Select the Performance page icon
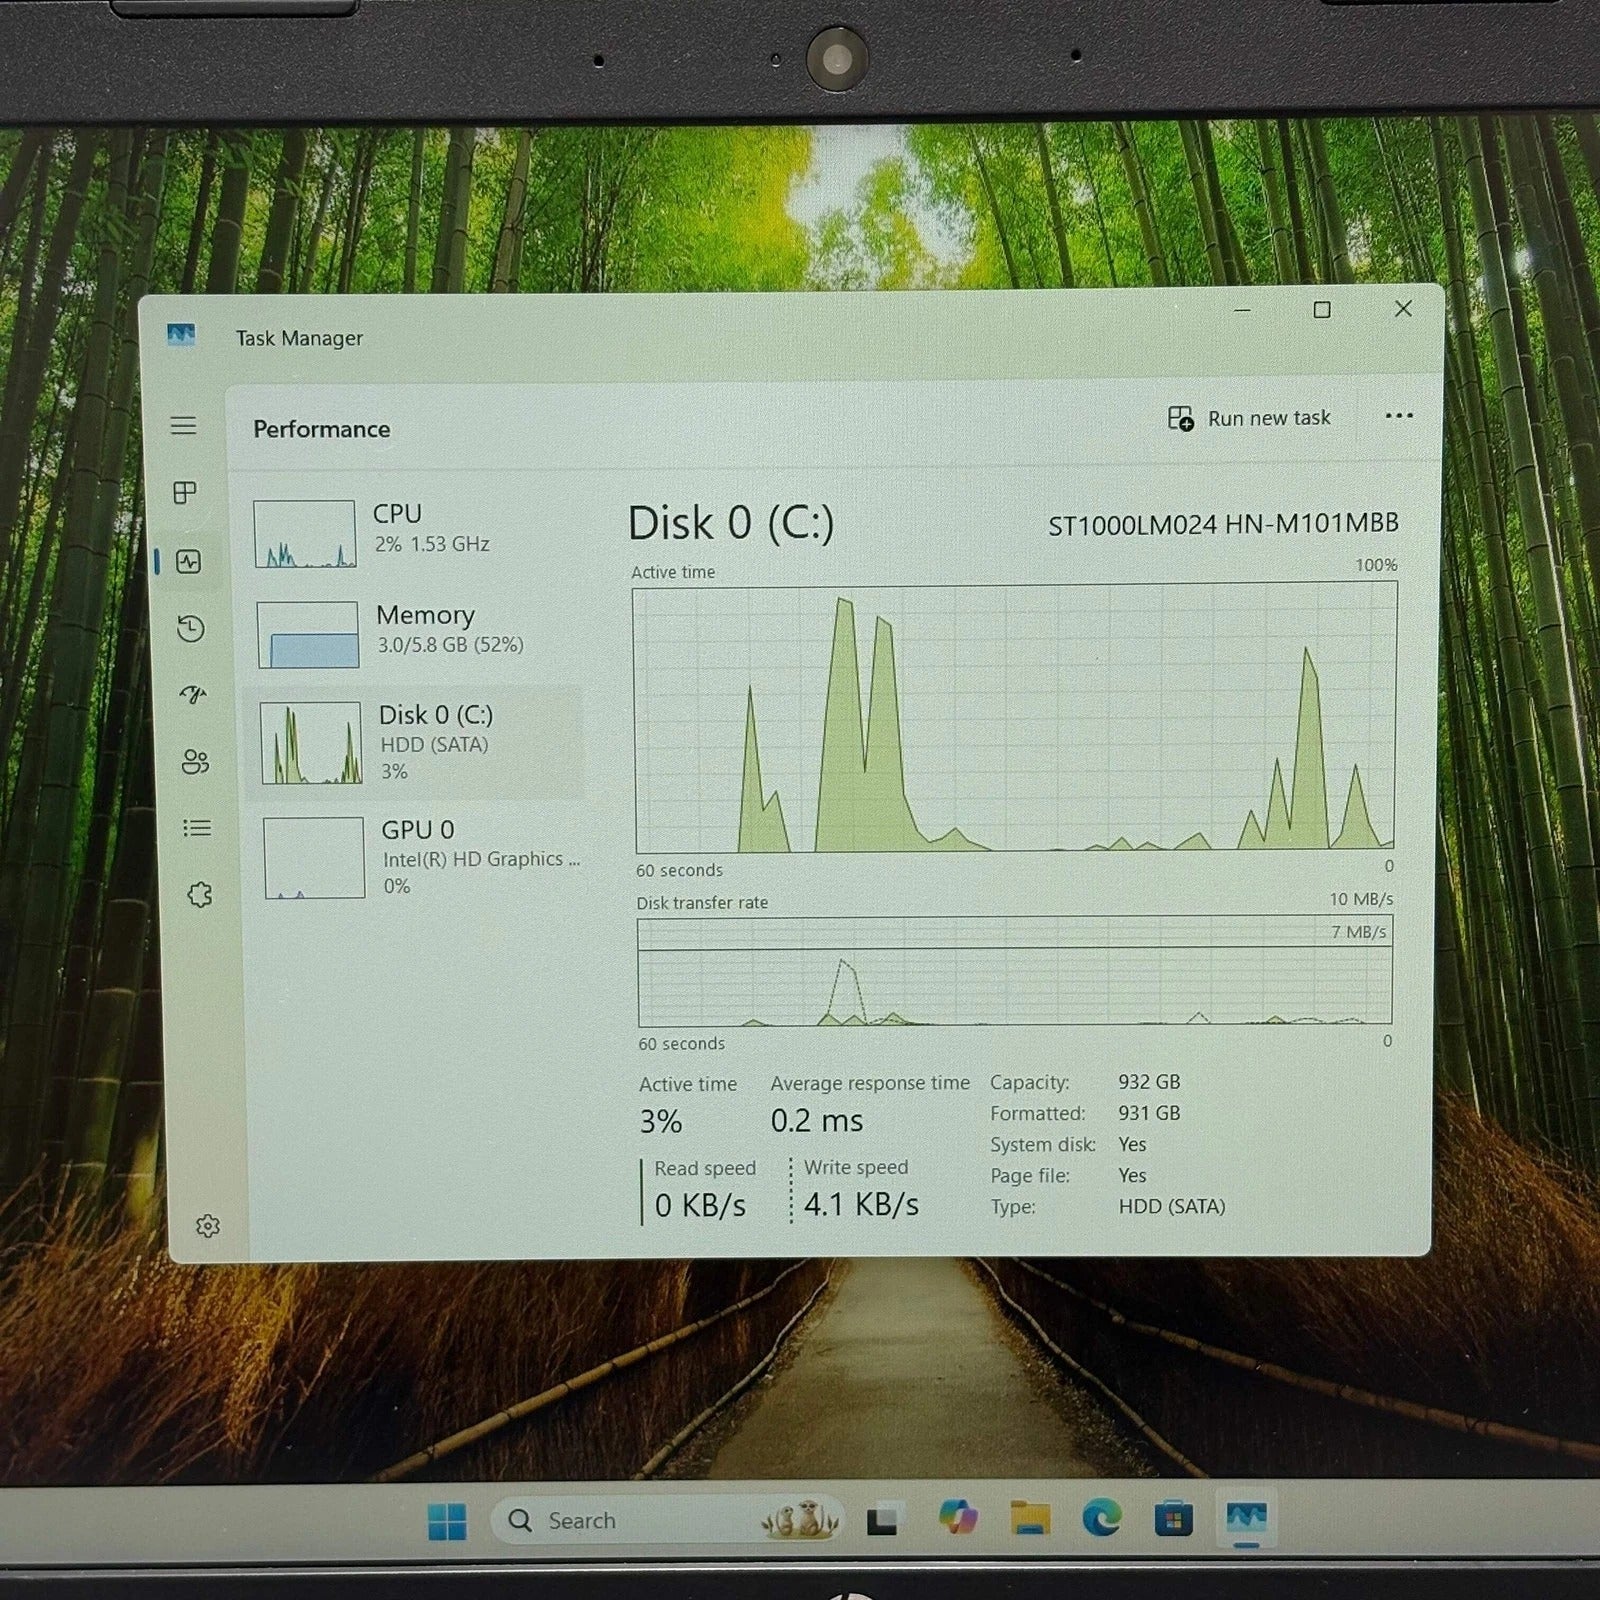Screen dimensions: 1600x1600 188,562
